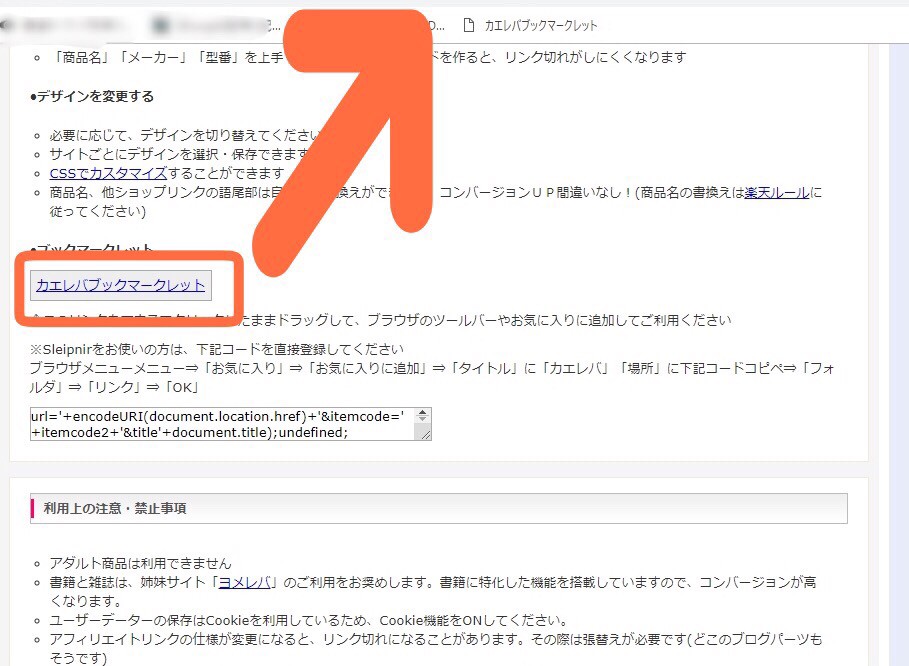Click the アフィリエイトリンクの仕様 bullet text
Image resolution: width=909 pixels, height=666 pixels.
435,649
